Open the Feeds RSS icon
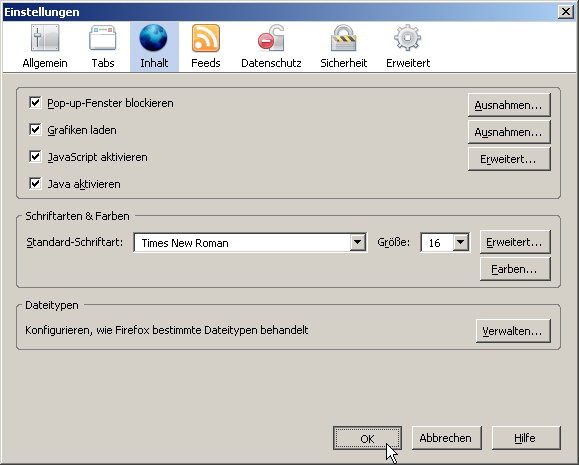This screenshot has height=465, width=579. (x=206, y=38)
